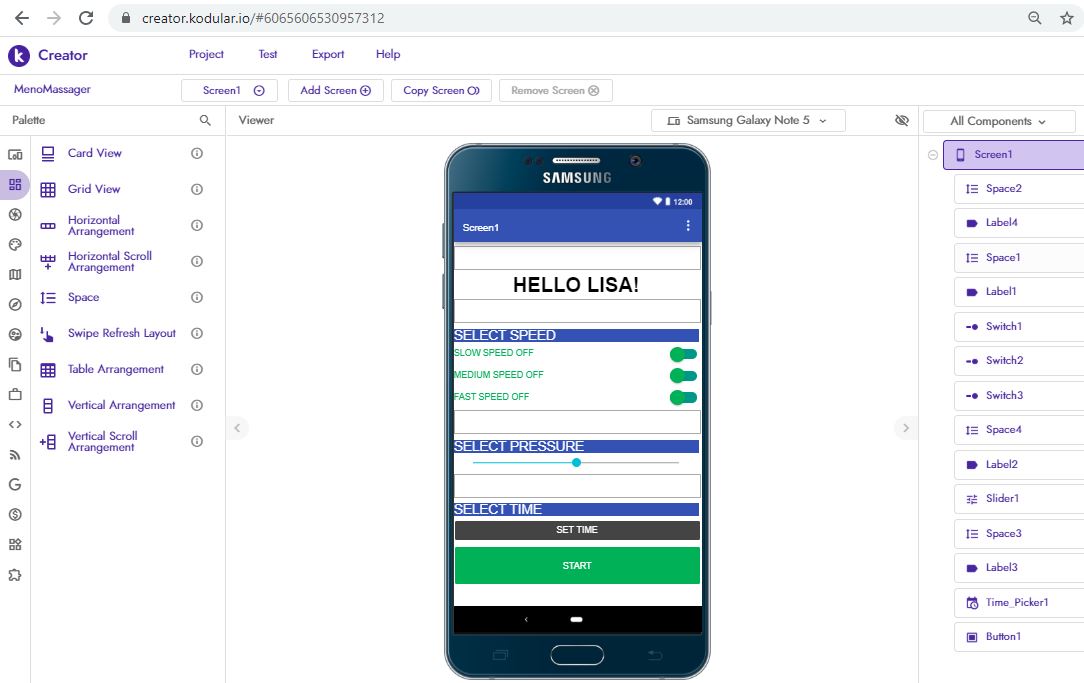Click the Add Screen button
Image resolution: width=1084 pixels, height=683 pixels.
pyautogui.click(x=335, y=91)
